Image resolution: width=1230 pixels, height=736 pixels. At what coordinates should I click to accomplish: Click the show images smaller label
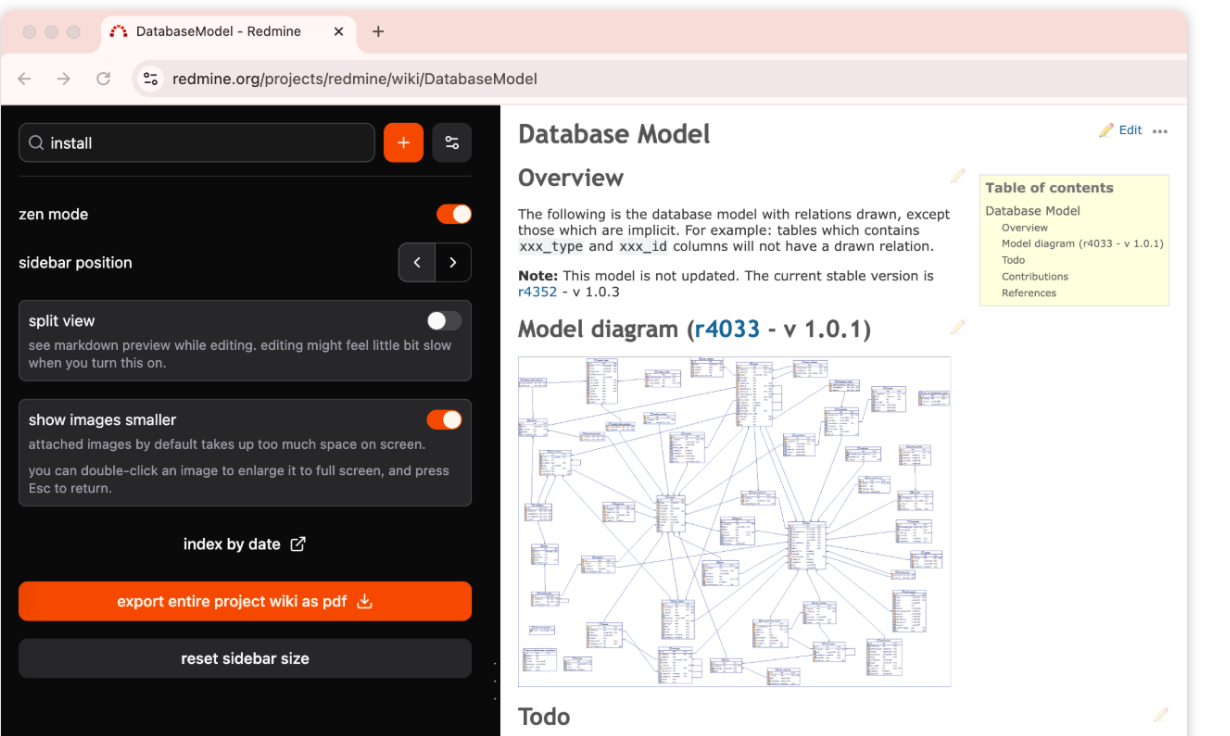[102, 420]
